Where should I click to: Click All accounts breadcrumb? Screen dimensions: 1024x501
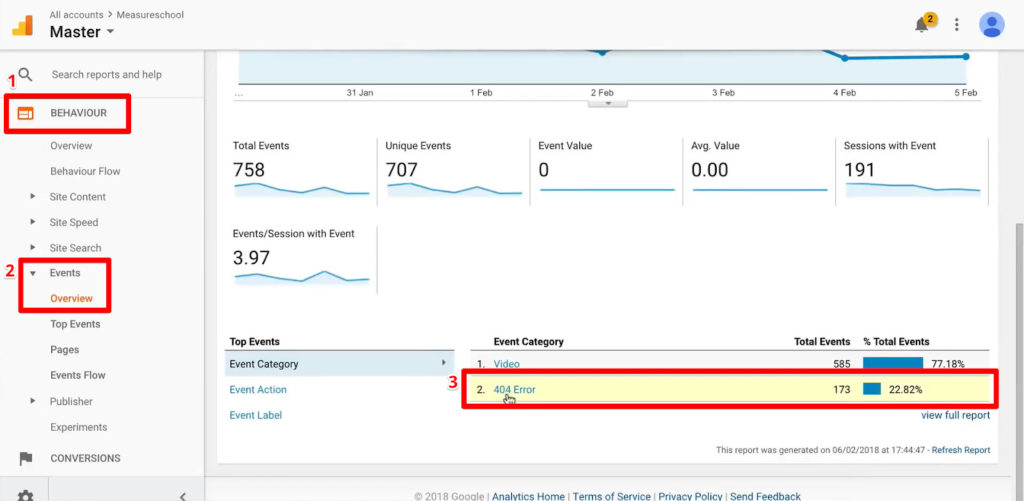pos(76,14)
